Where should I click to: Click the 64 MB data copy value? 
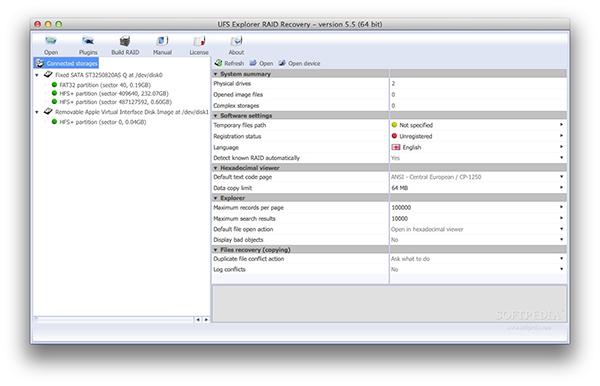399,188
